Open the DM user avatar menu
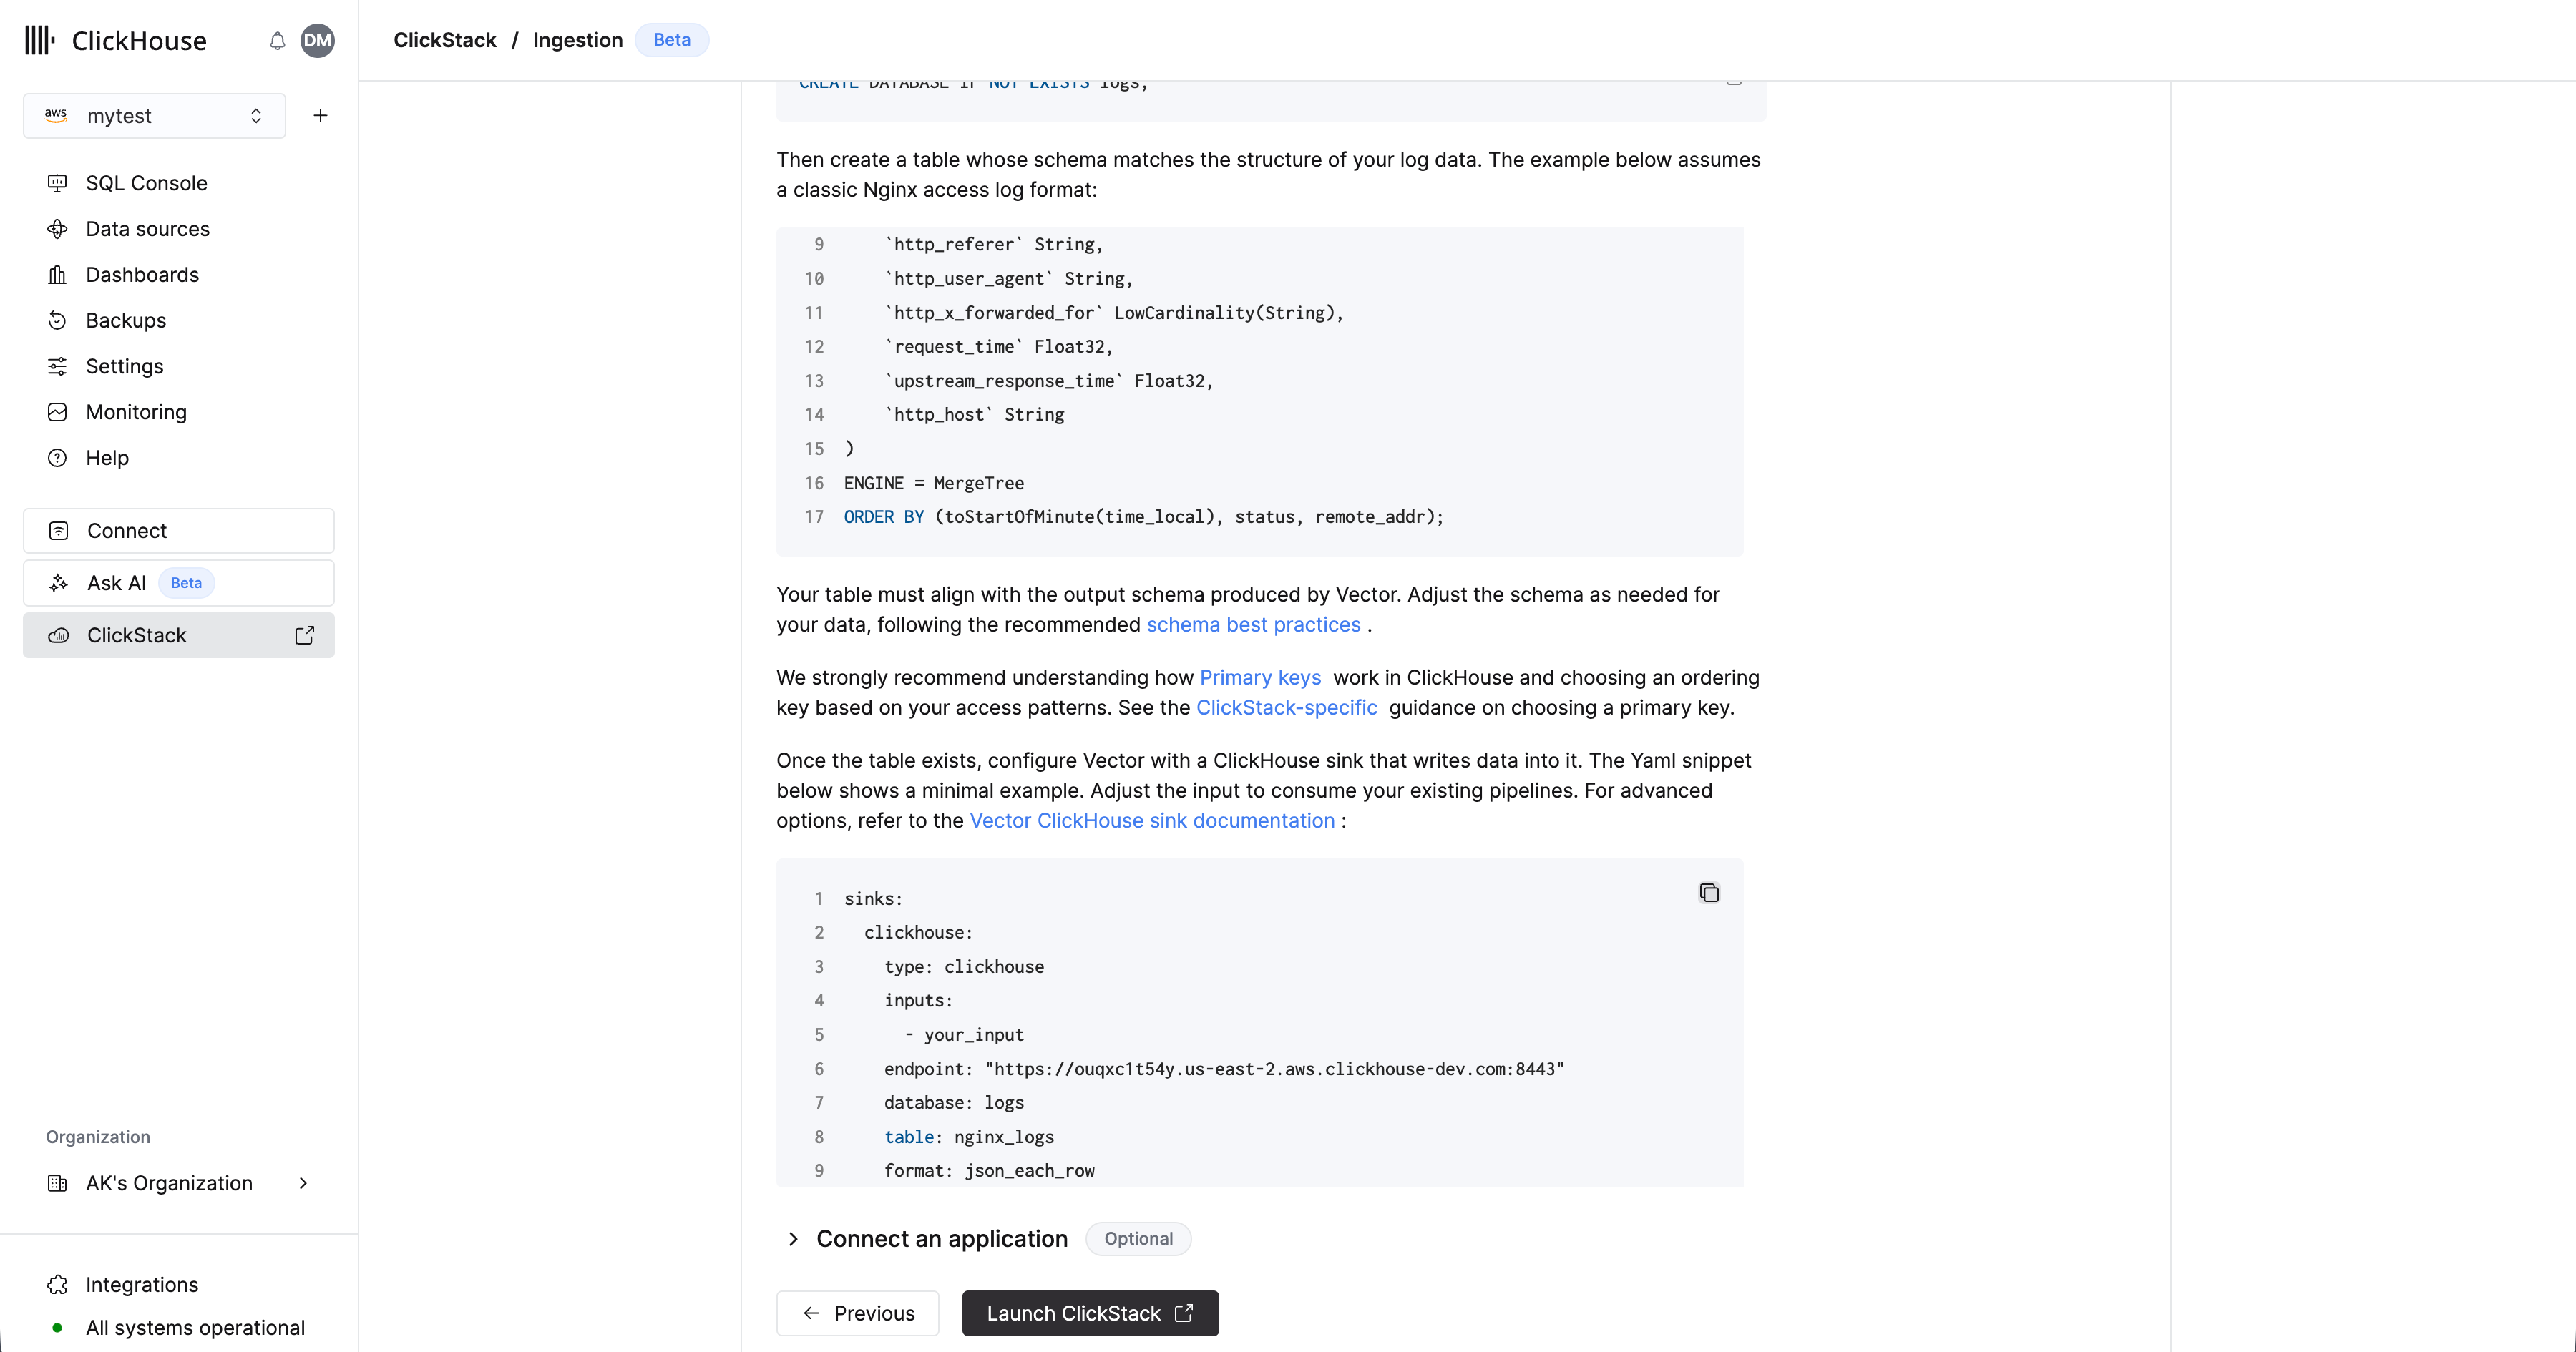The image size is (2576, 1352). click(x=317, y=41)
